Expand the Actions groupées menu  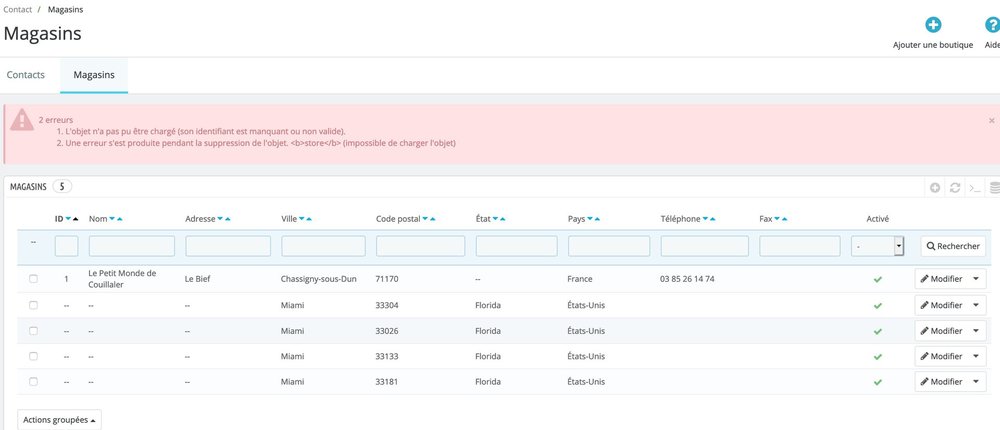click(59, 420)
